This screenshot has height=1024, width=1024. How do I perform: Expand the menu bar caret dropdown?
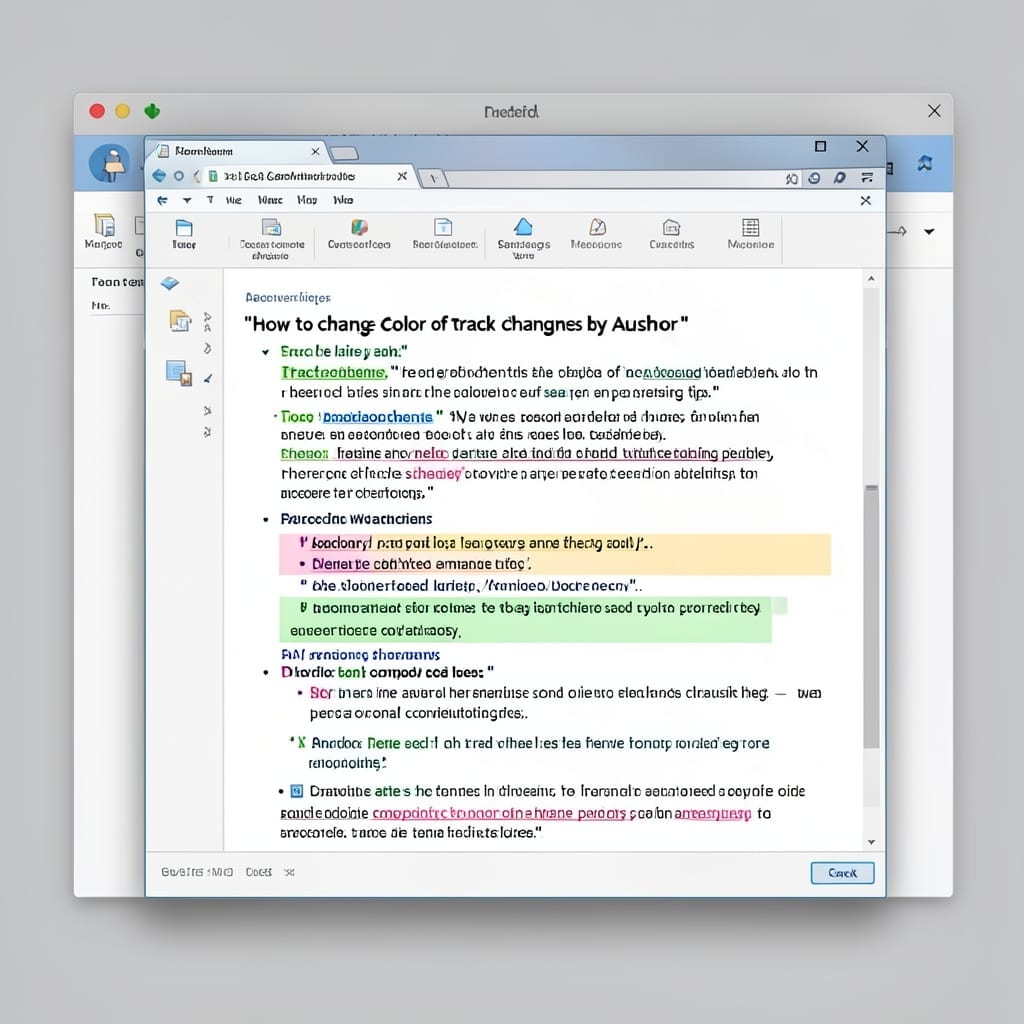tap(187, 200)
